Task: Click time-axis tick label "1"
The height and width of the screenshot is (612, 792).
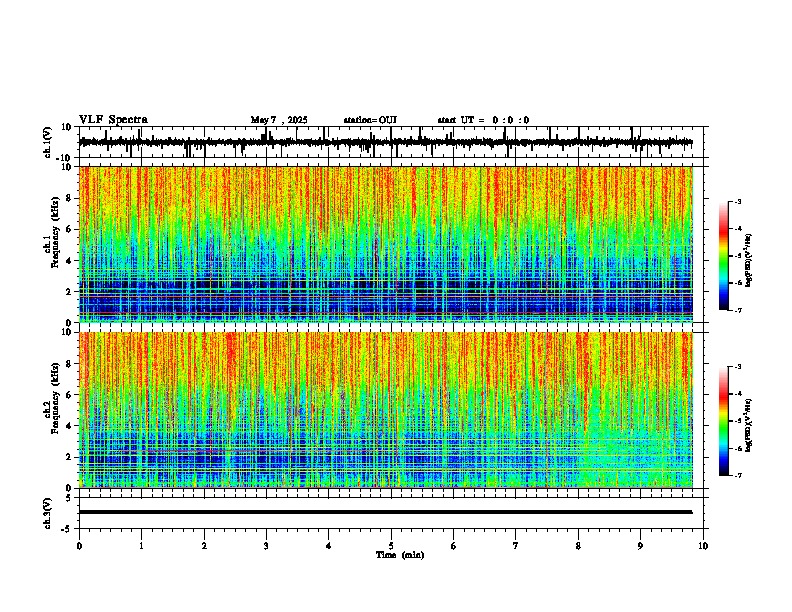Action: tap(141, 546)
